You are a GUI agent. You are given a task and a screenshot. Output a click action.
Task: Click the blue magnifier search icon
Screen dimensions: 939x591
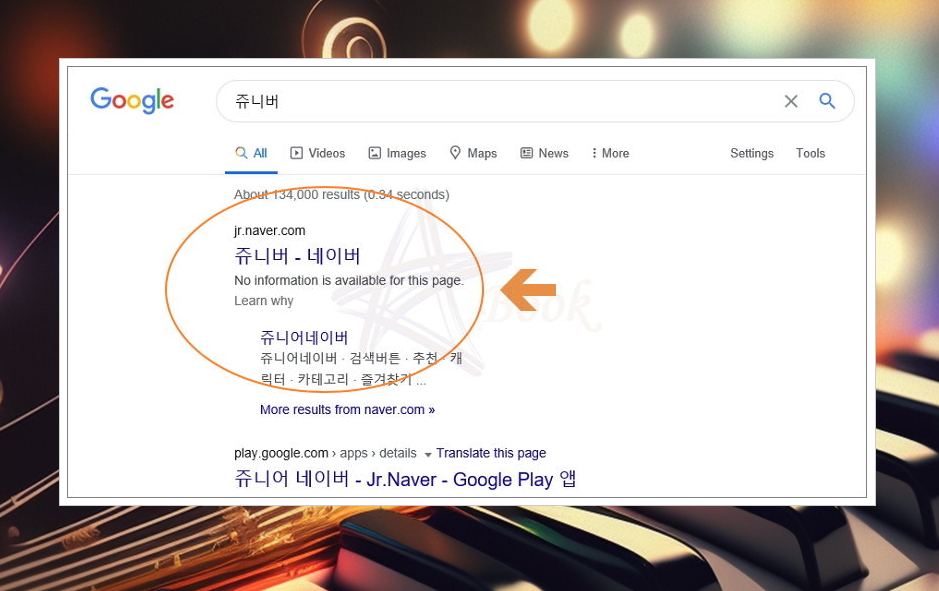pyautogui.click(x=827, y=101)
